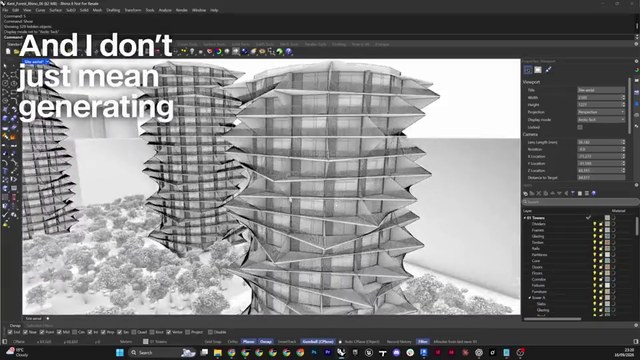This screenshot has width=640, height=360.
Task: Click the new sublayer icon in Layers toolbar
Action: click(532, 193)
